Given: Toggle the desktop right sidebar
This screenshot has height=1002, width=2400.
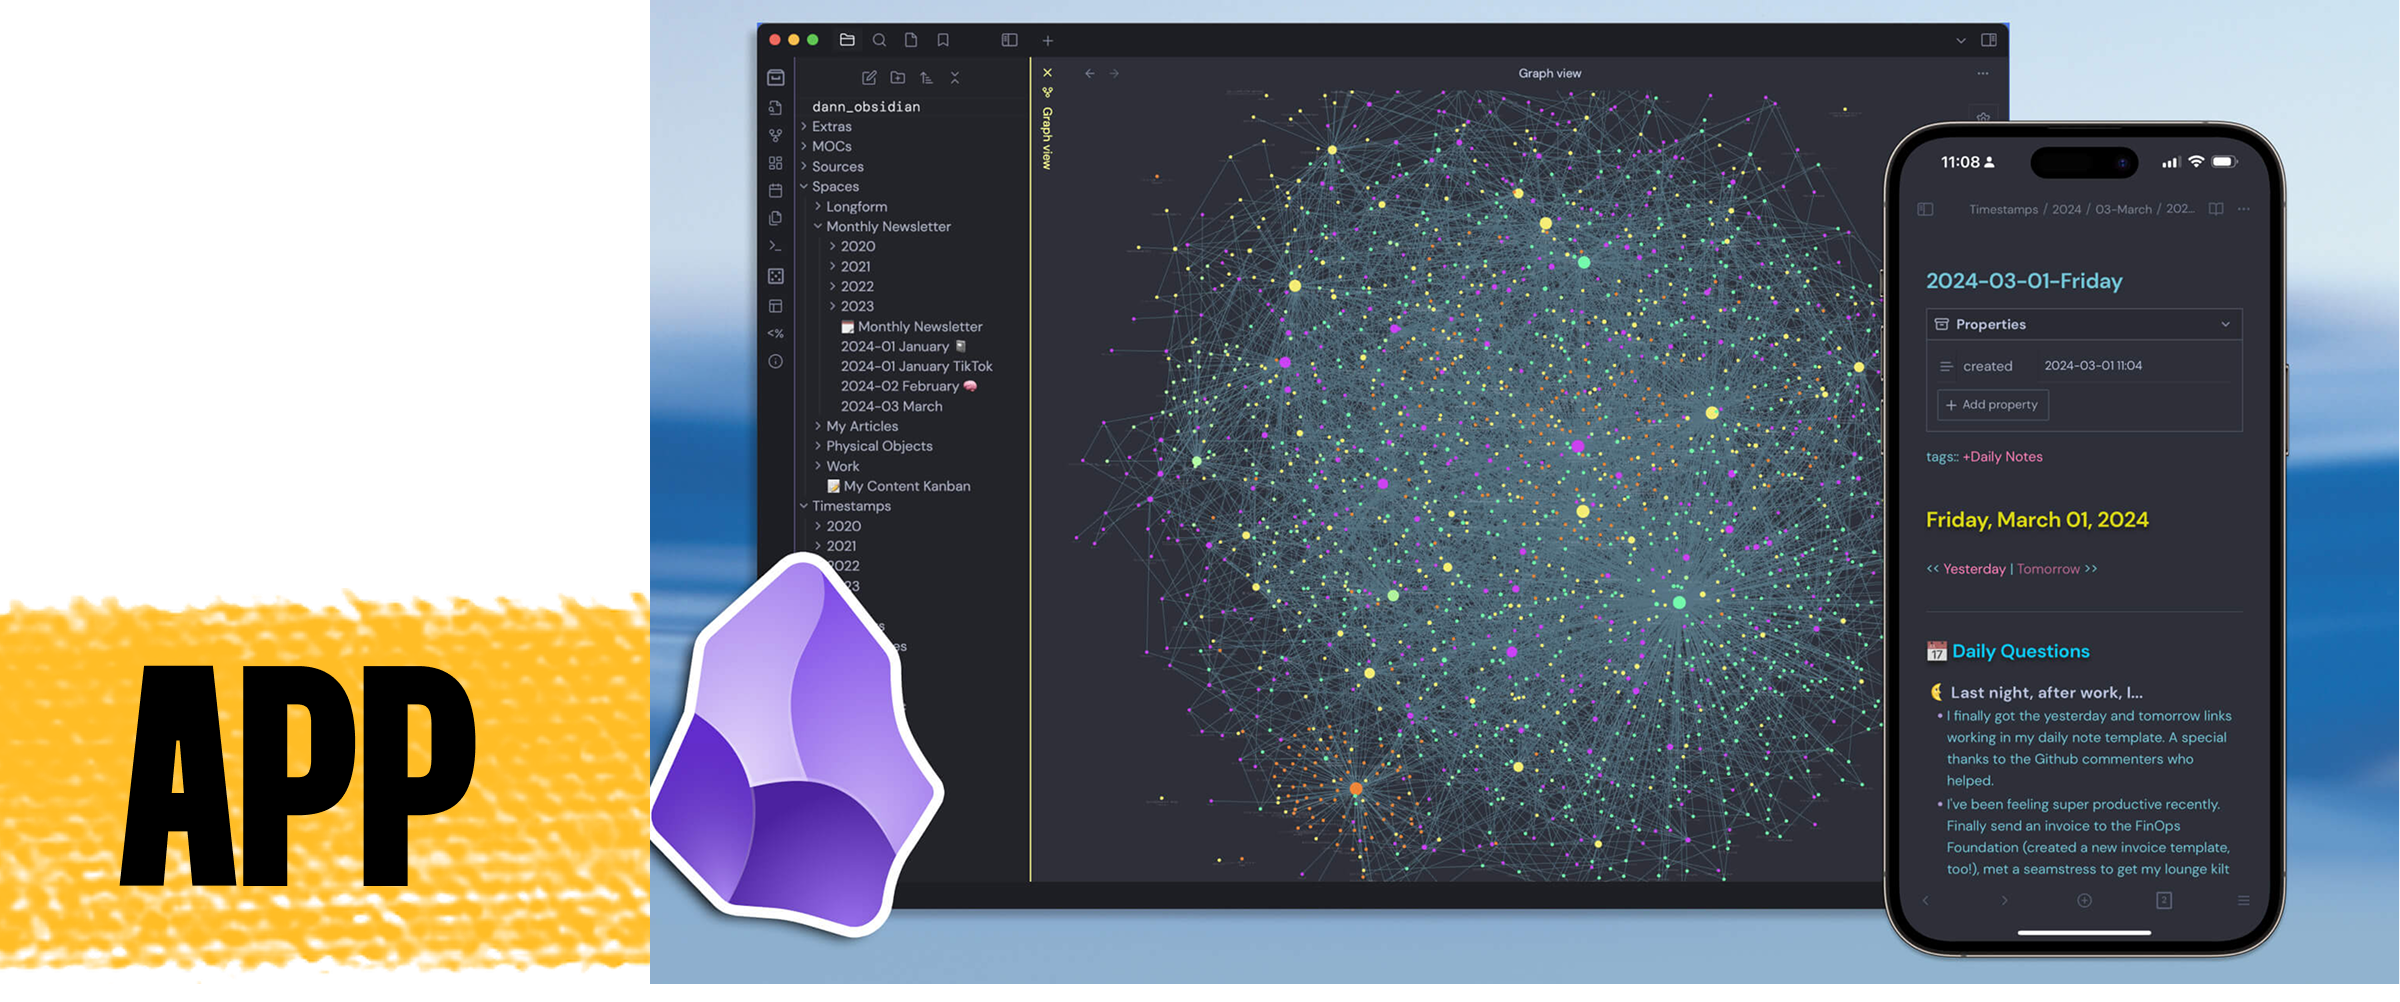Looking at the screenshot, I should pos(1989,40).
